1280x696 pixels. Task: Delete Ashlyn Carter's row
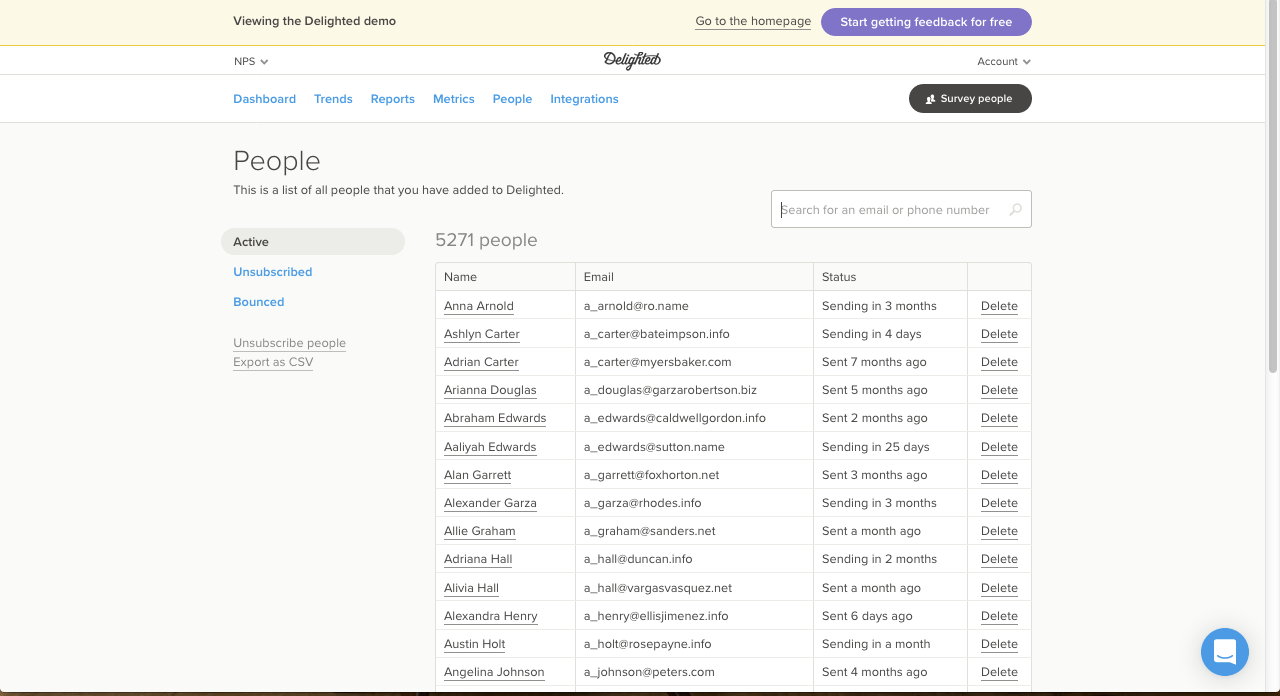pyautogui.click(x=999, y=334)
